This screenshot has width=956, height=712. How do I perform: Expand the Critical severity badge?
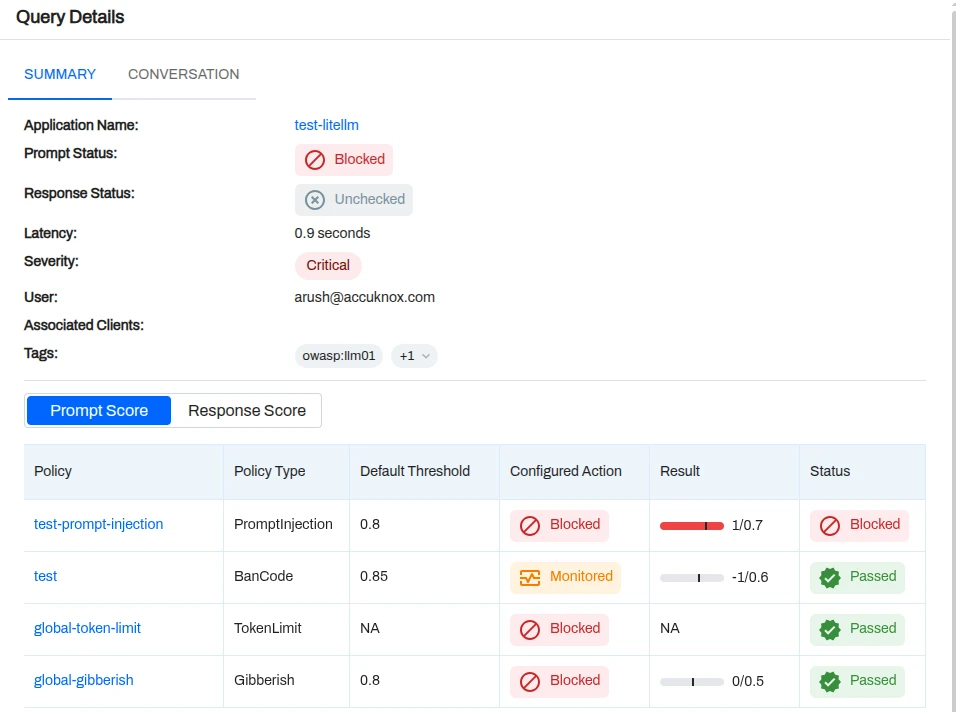pyautogui.click(x=328, y=265)
